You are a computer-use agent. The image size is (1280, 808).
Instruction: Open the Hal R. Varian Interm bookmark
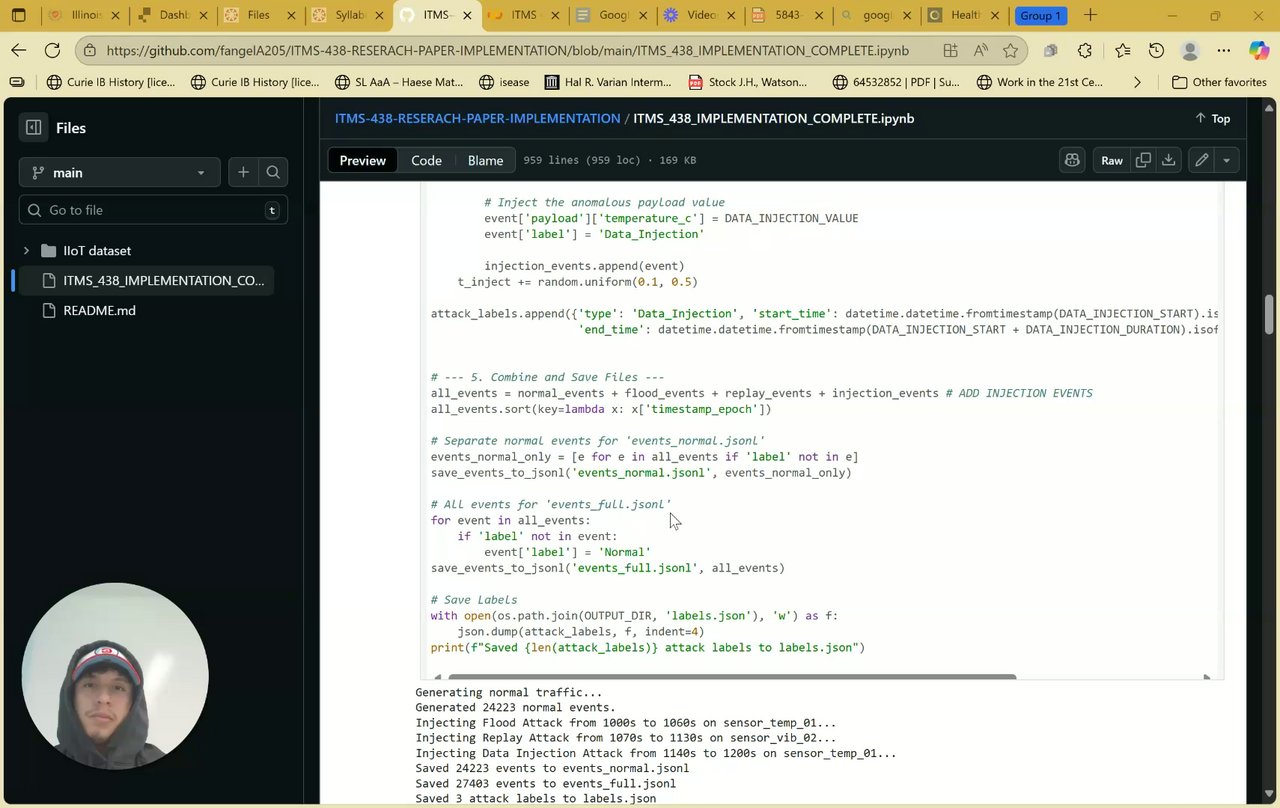tap(608, 82)
